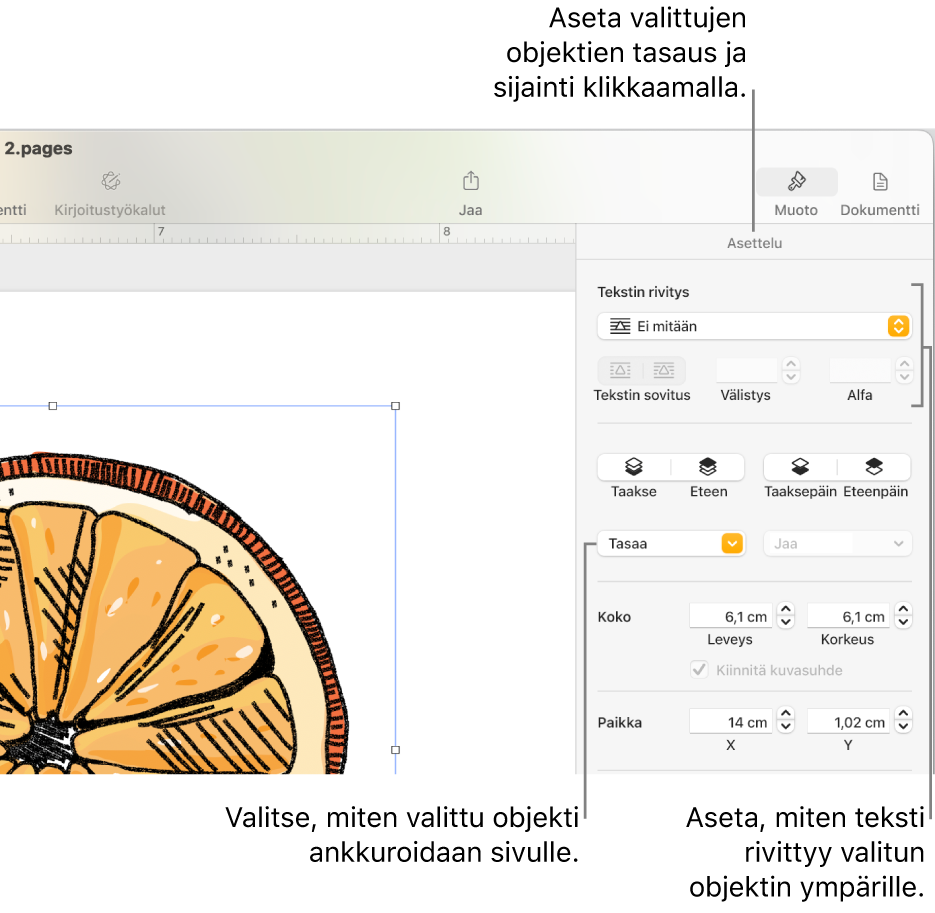Send object to back with Taakse
This screenshot has width=935, height=913.
click(x=633, y=466)
